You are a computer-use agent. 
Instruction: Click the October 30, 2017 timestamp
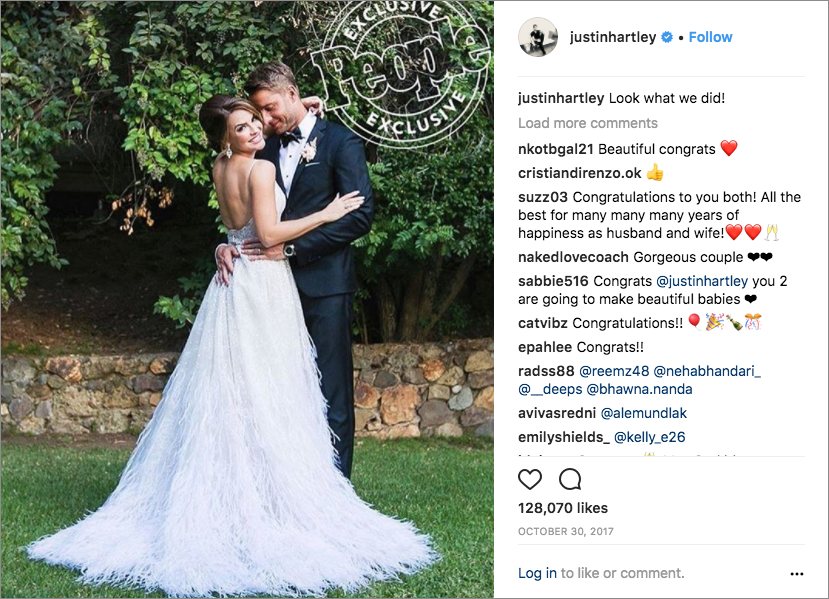point(566,531)
